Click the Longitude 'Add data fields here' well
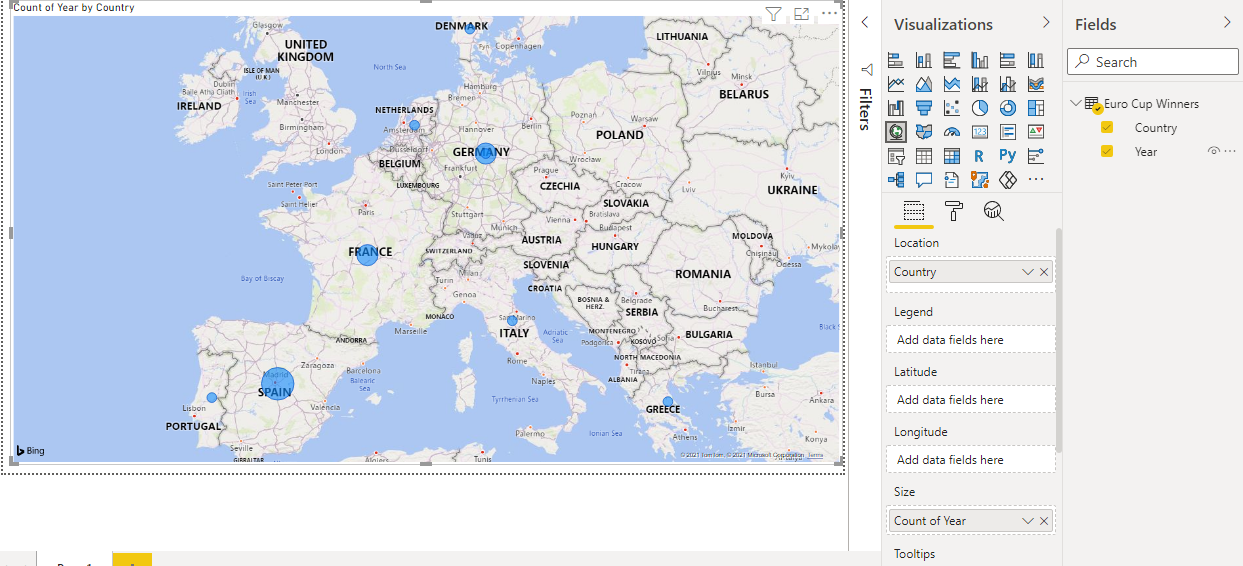Viewport: 1243px width, 566px height. pos(970,460)
